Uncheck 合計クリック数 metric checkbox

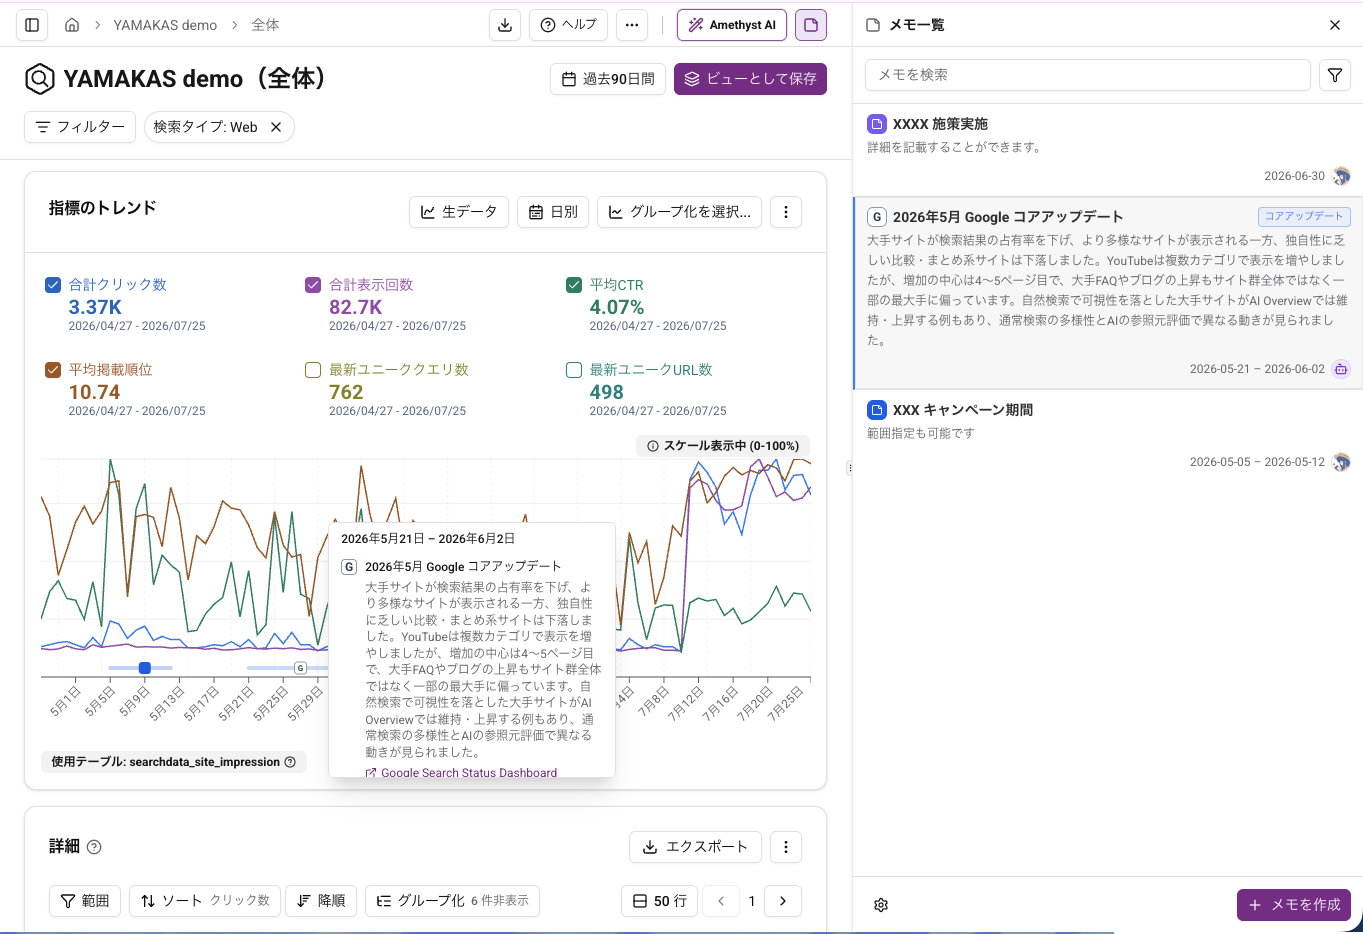pos(53,285)
